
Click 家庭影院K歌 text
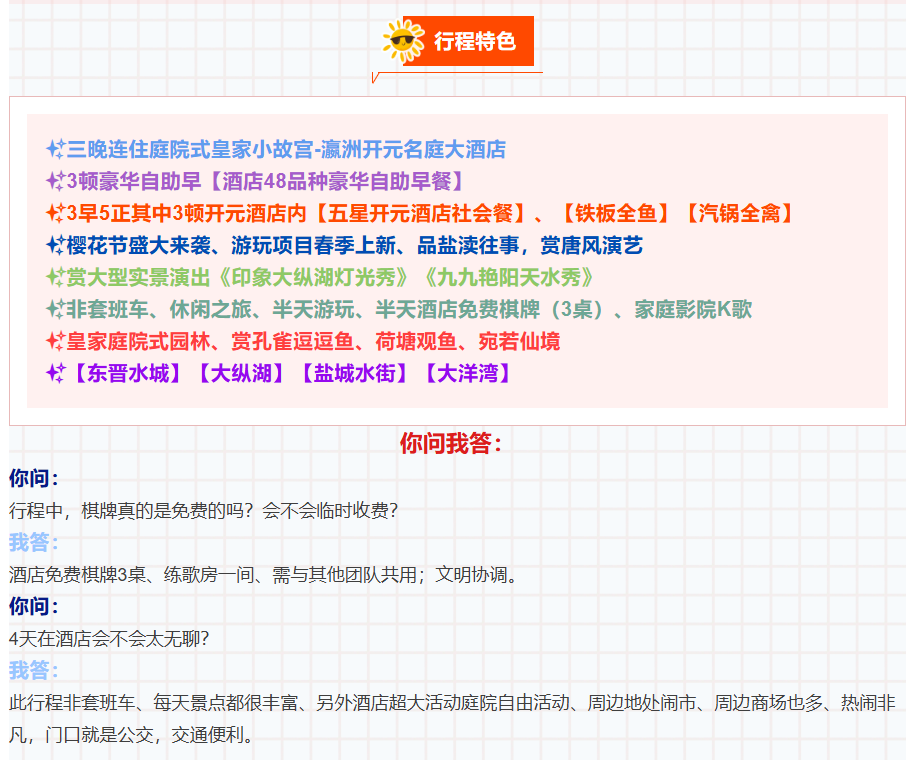coord(693,309)
